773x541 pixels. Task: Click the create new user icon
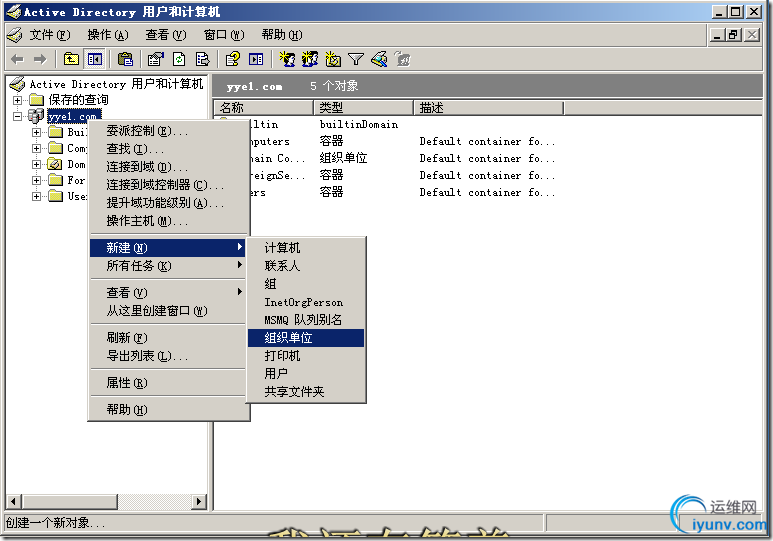coord(287,60)
